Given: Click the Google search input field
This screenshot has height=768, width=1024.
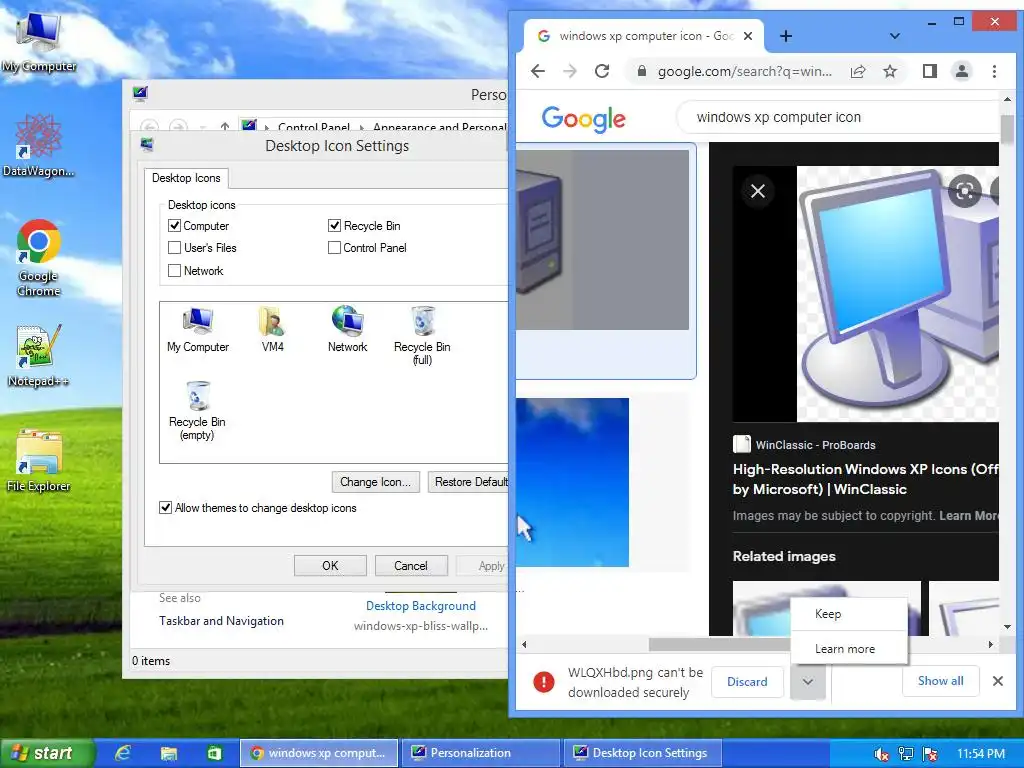Looking at the screenshot, I should click(839, 118).
